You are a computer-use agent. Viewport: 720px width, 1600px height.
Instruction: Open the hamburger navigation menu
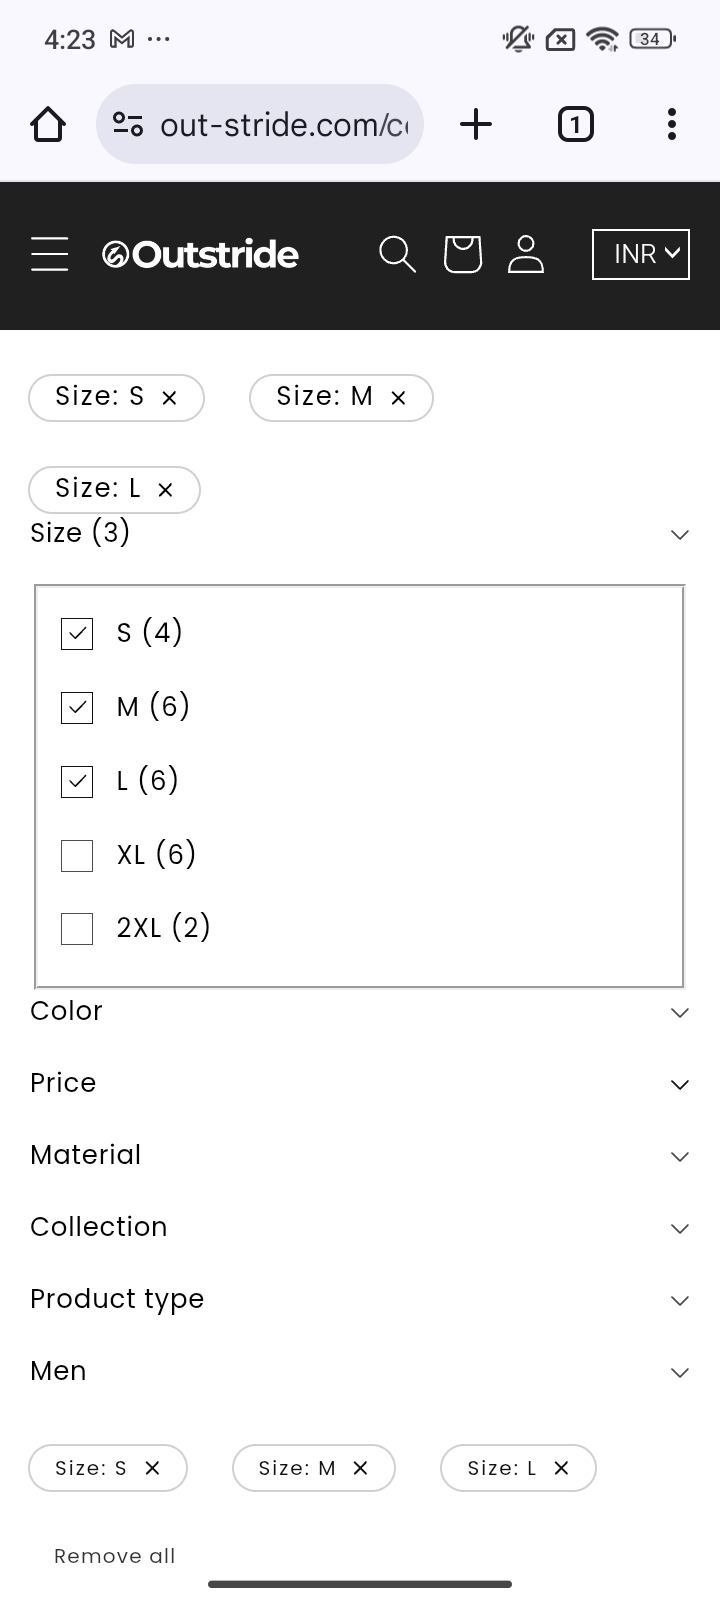[49, 255]
